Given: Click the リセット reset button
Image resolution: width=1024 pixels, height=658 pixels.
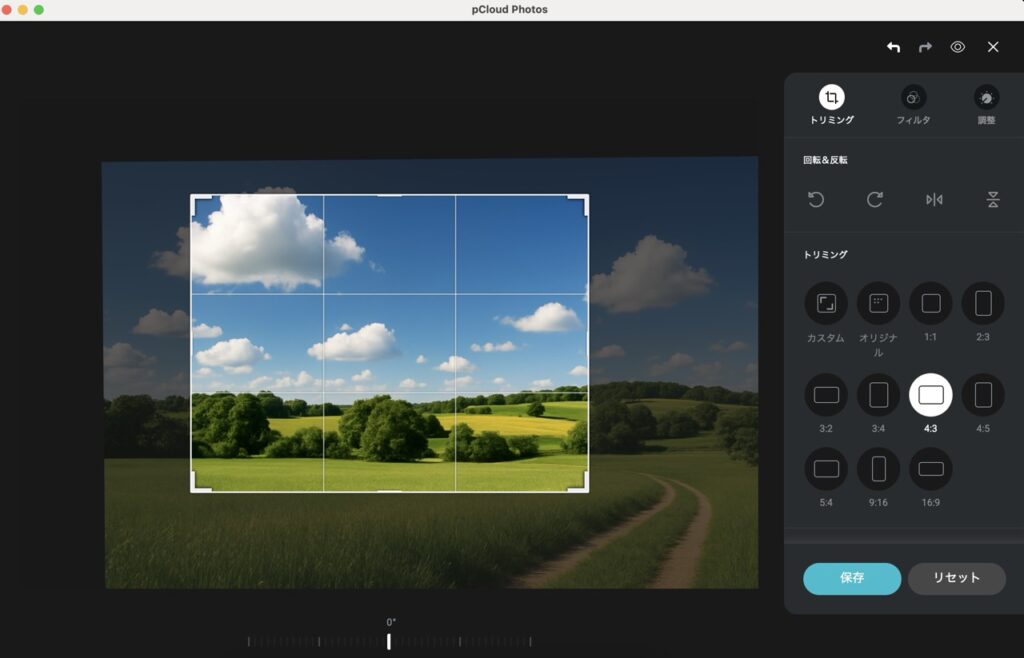Looking at the screenshot, I should (x=956, y=578).
